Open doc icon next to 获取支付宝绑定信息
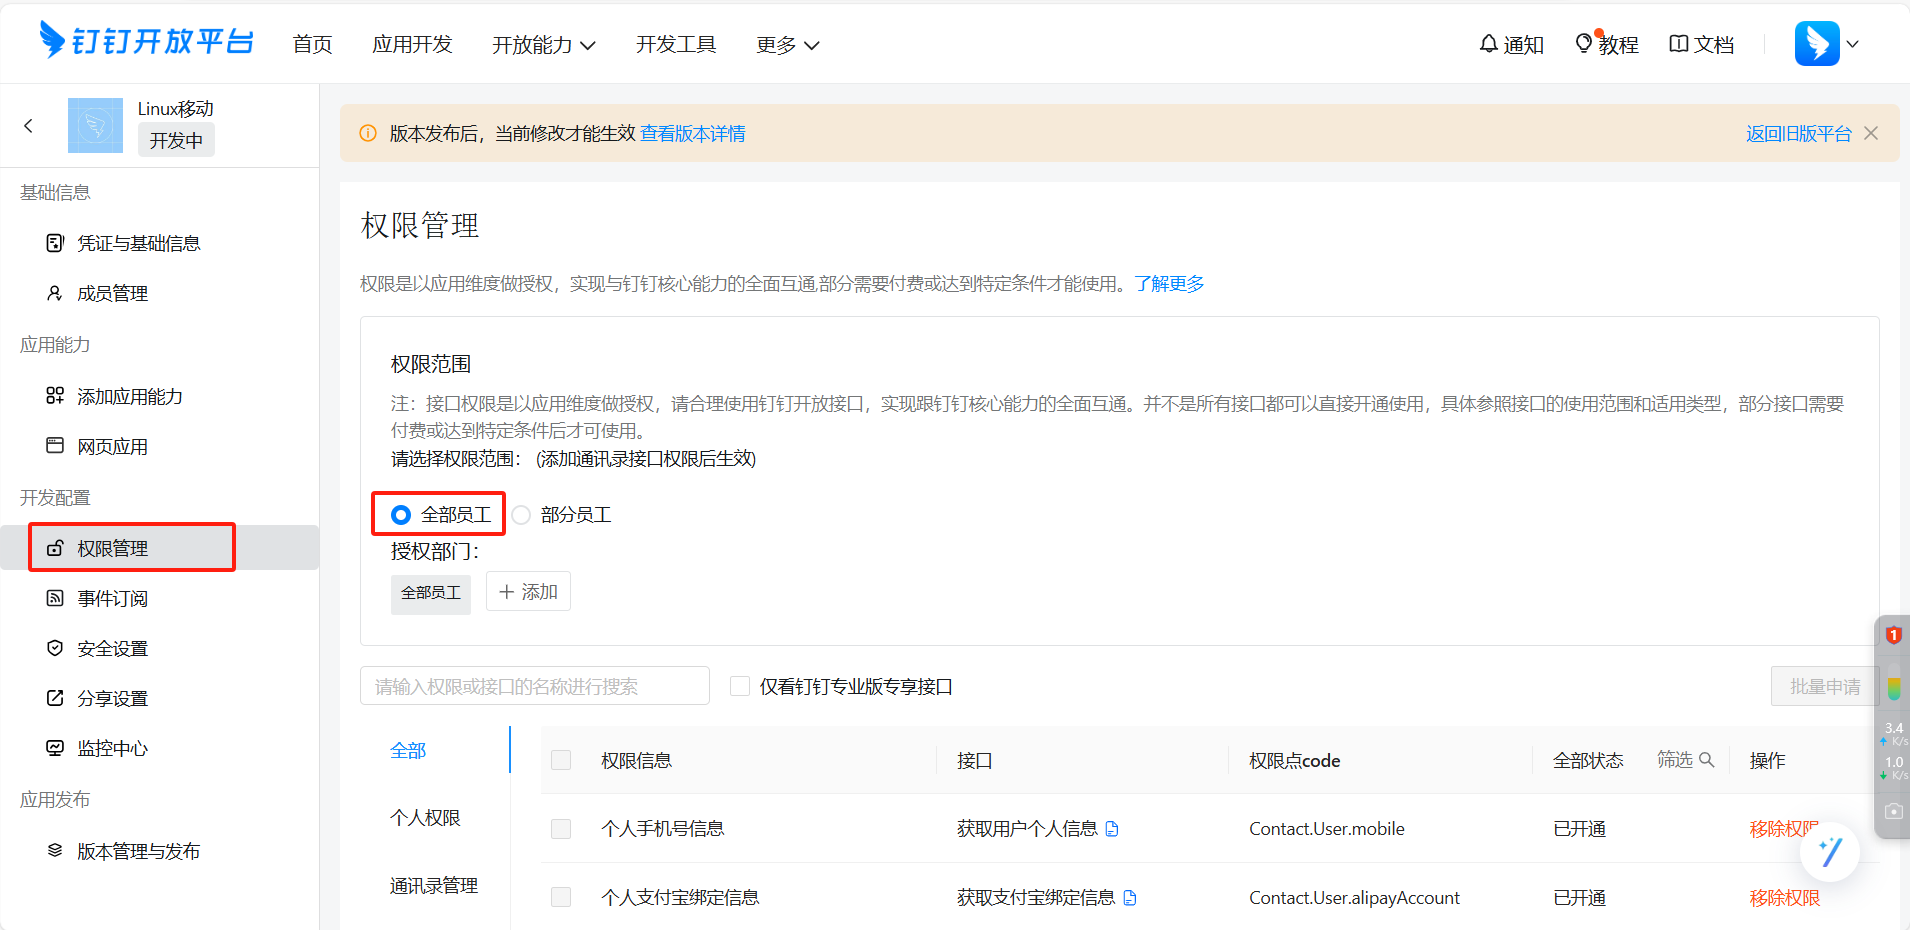This screenshot has height=930, width=1910. (x=1130, y=898)
